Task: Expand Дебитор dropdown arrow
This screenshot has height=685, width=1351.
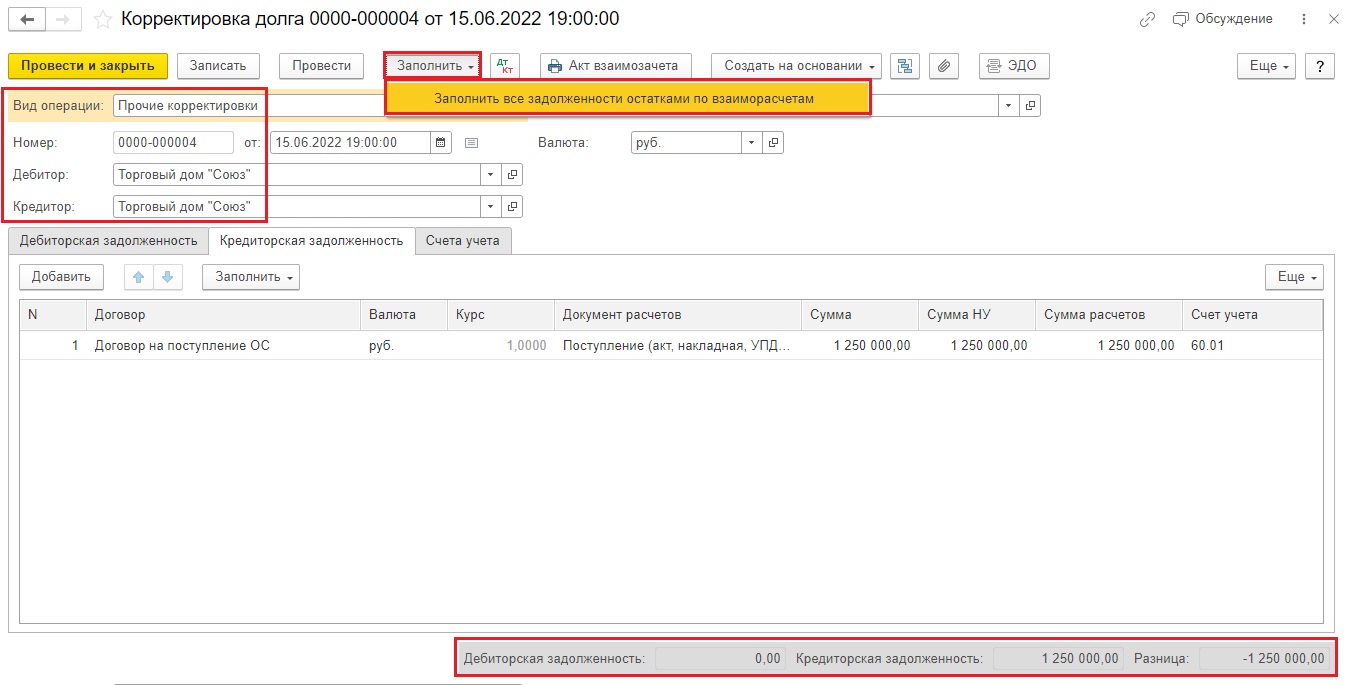Action: click(x=490, y=175)
